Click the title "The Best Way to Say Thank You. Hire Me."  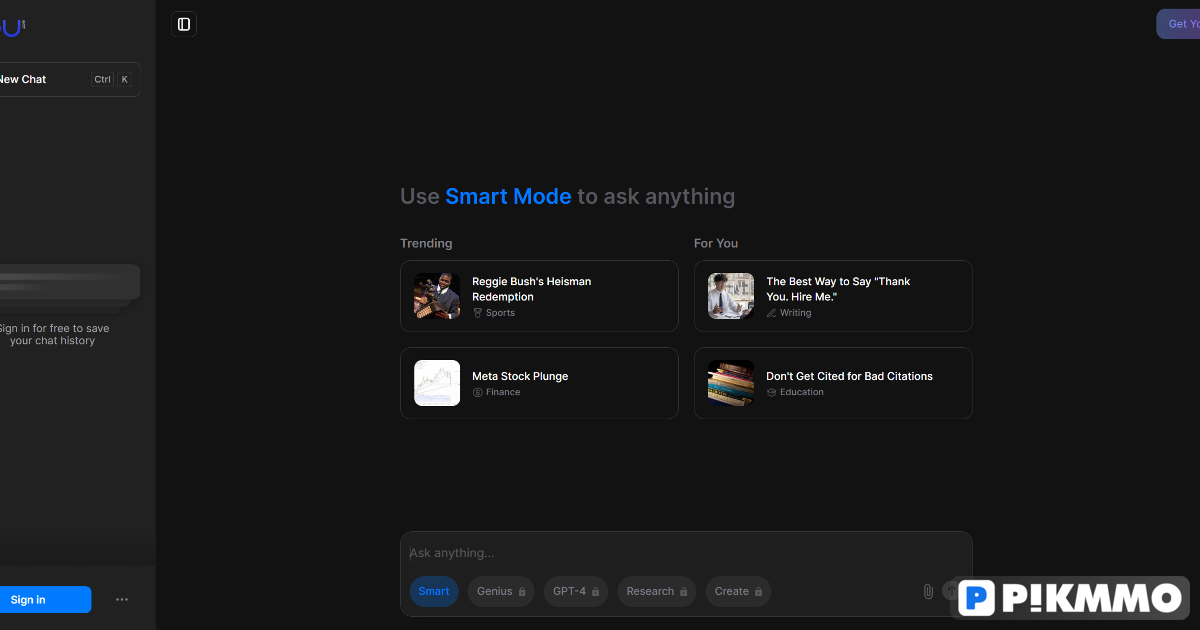(x=838, y=289)
